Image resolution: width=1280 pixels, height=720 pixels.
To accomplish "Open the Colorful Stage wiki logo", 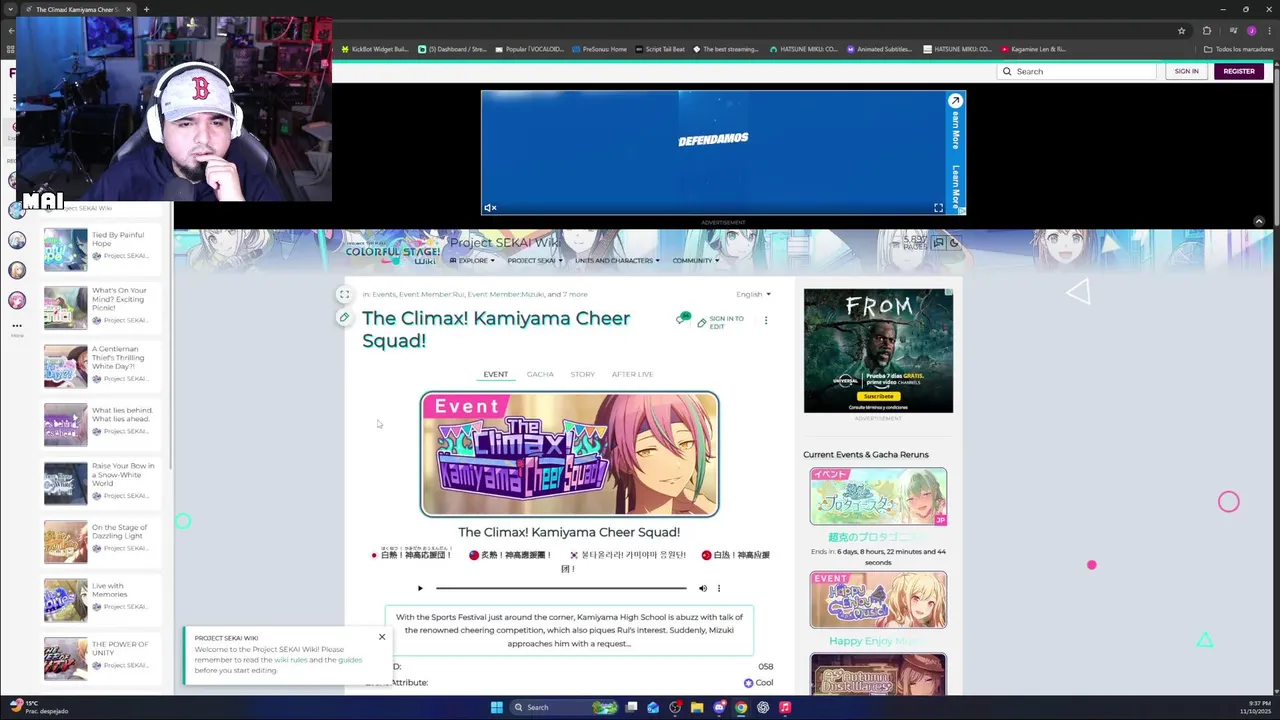I will point(392,249).
